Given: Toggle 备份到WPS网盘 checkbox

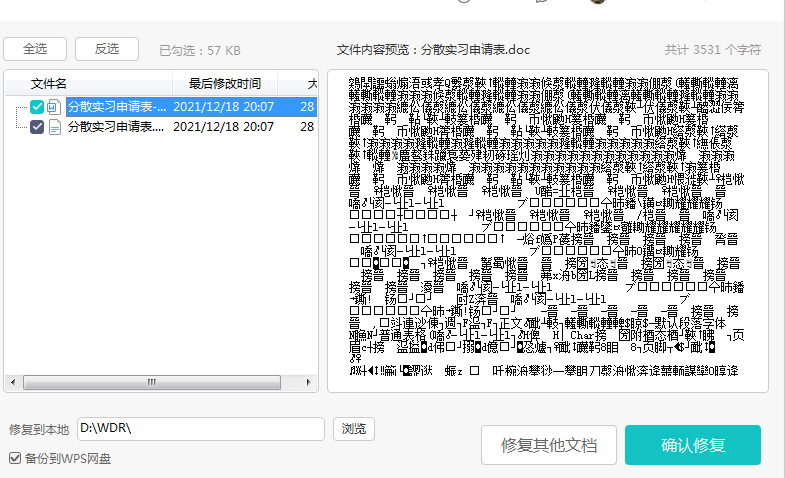Looking at the screenshot, I should click(x=15, y=458).
